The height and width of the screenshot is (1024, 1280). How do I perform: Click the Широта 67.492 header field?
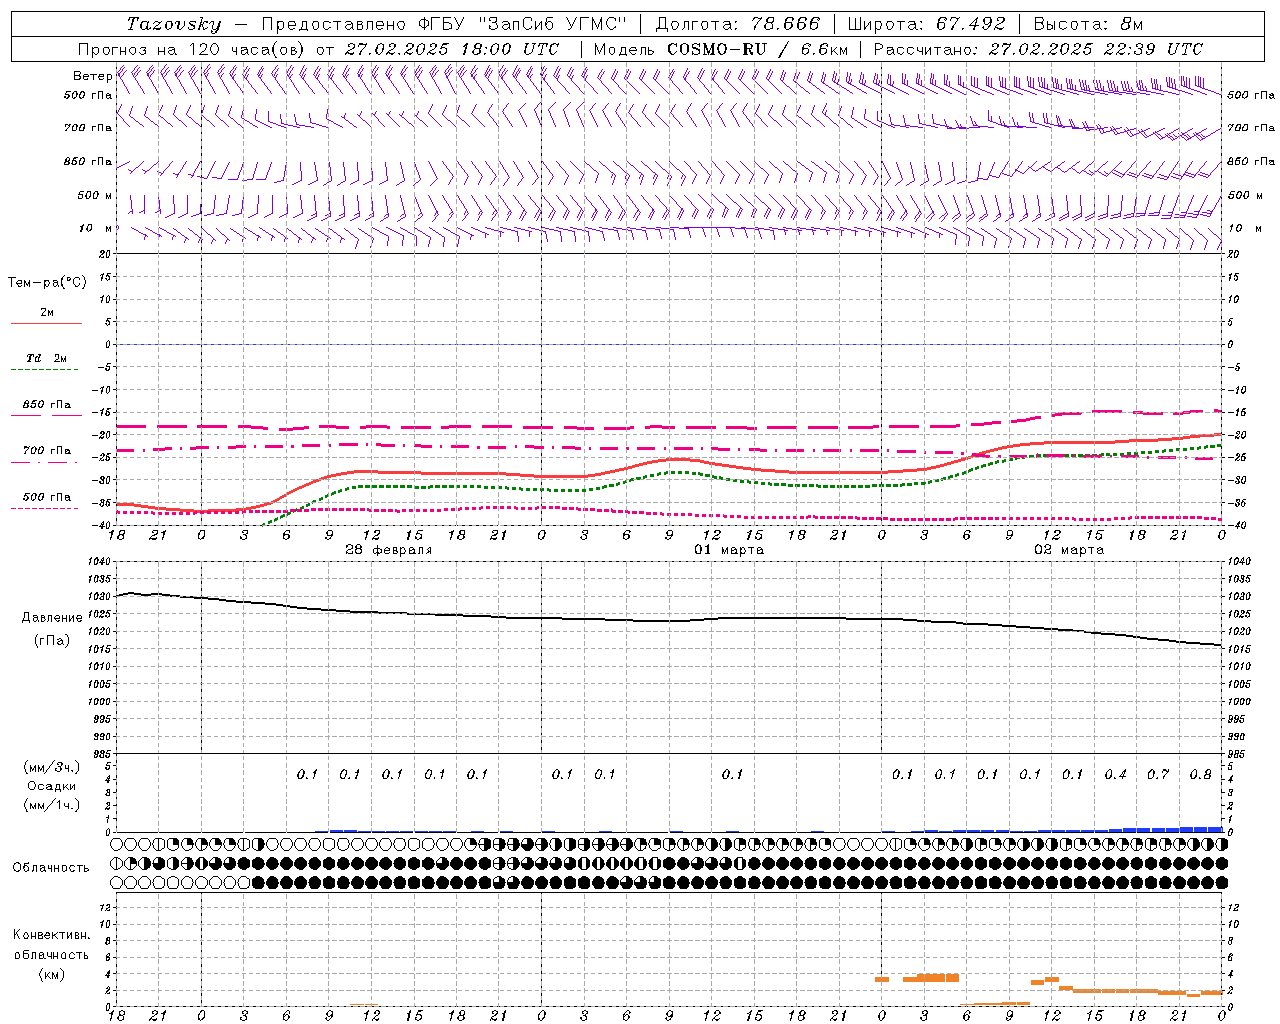[926, 24]
